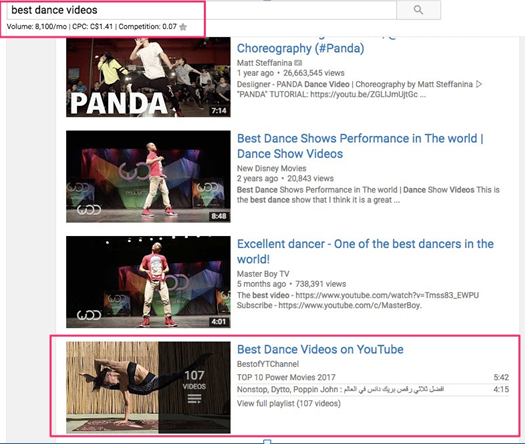Click the 8:48 duration badge

click(219, 216)
